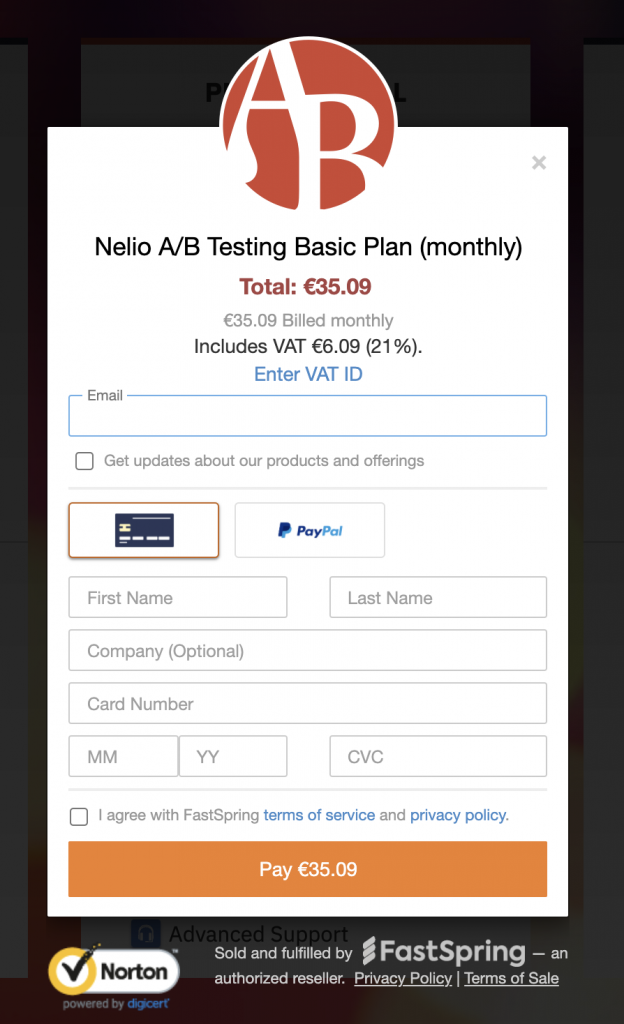Click the CVC security code field
Screen dimensions: 624x1024
[438, 756]
